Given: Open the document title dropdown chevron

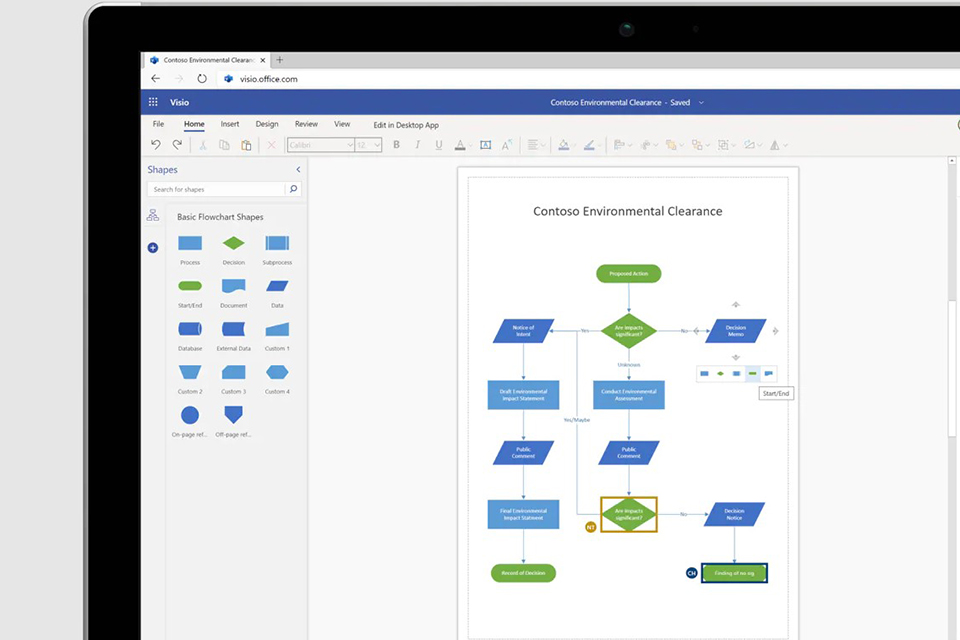Looking at the screenshot, I should (x=701, y=102).
